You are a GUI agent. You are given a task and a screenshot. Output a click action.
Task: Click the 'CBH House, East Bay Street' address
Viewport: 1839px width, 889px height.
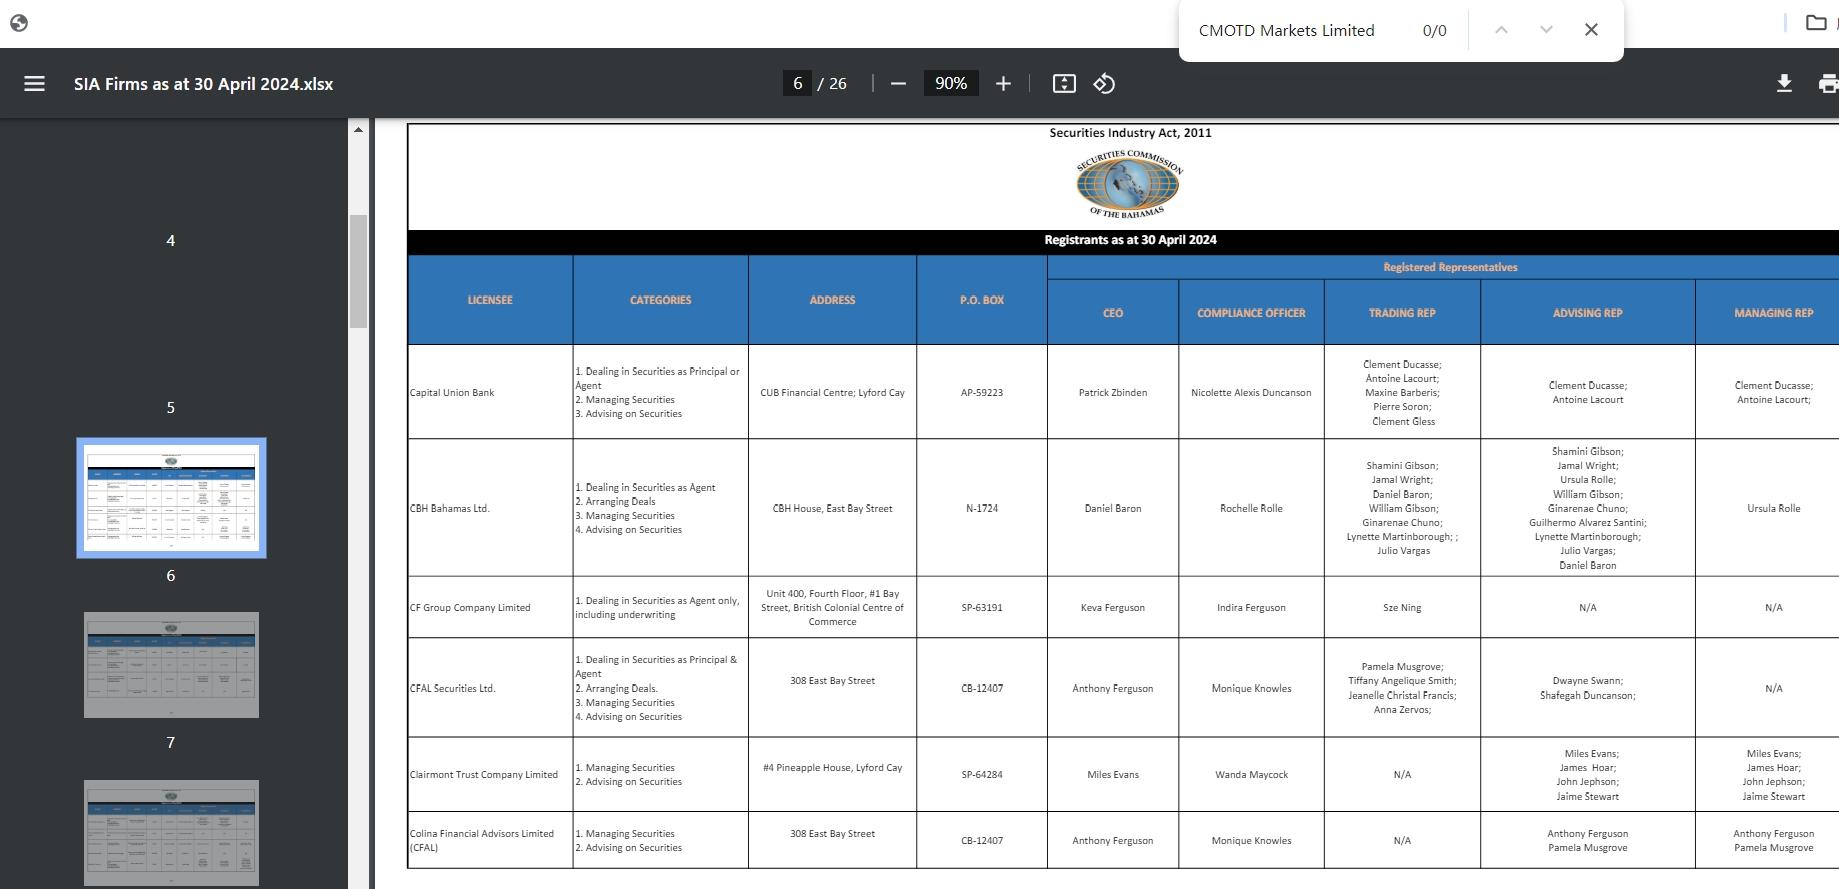(x=832, y=508)
